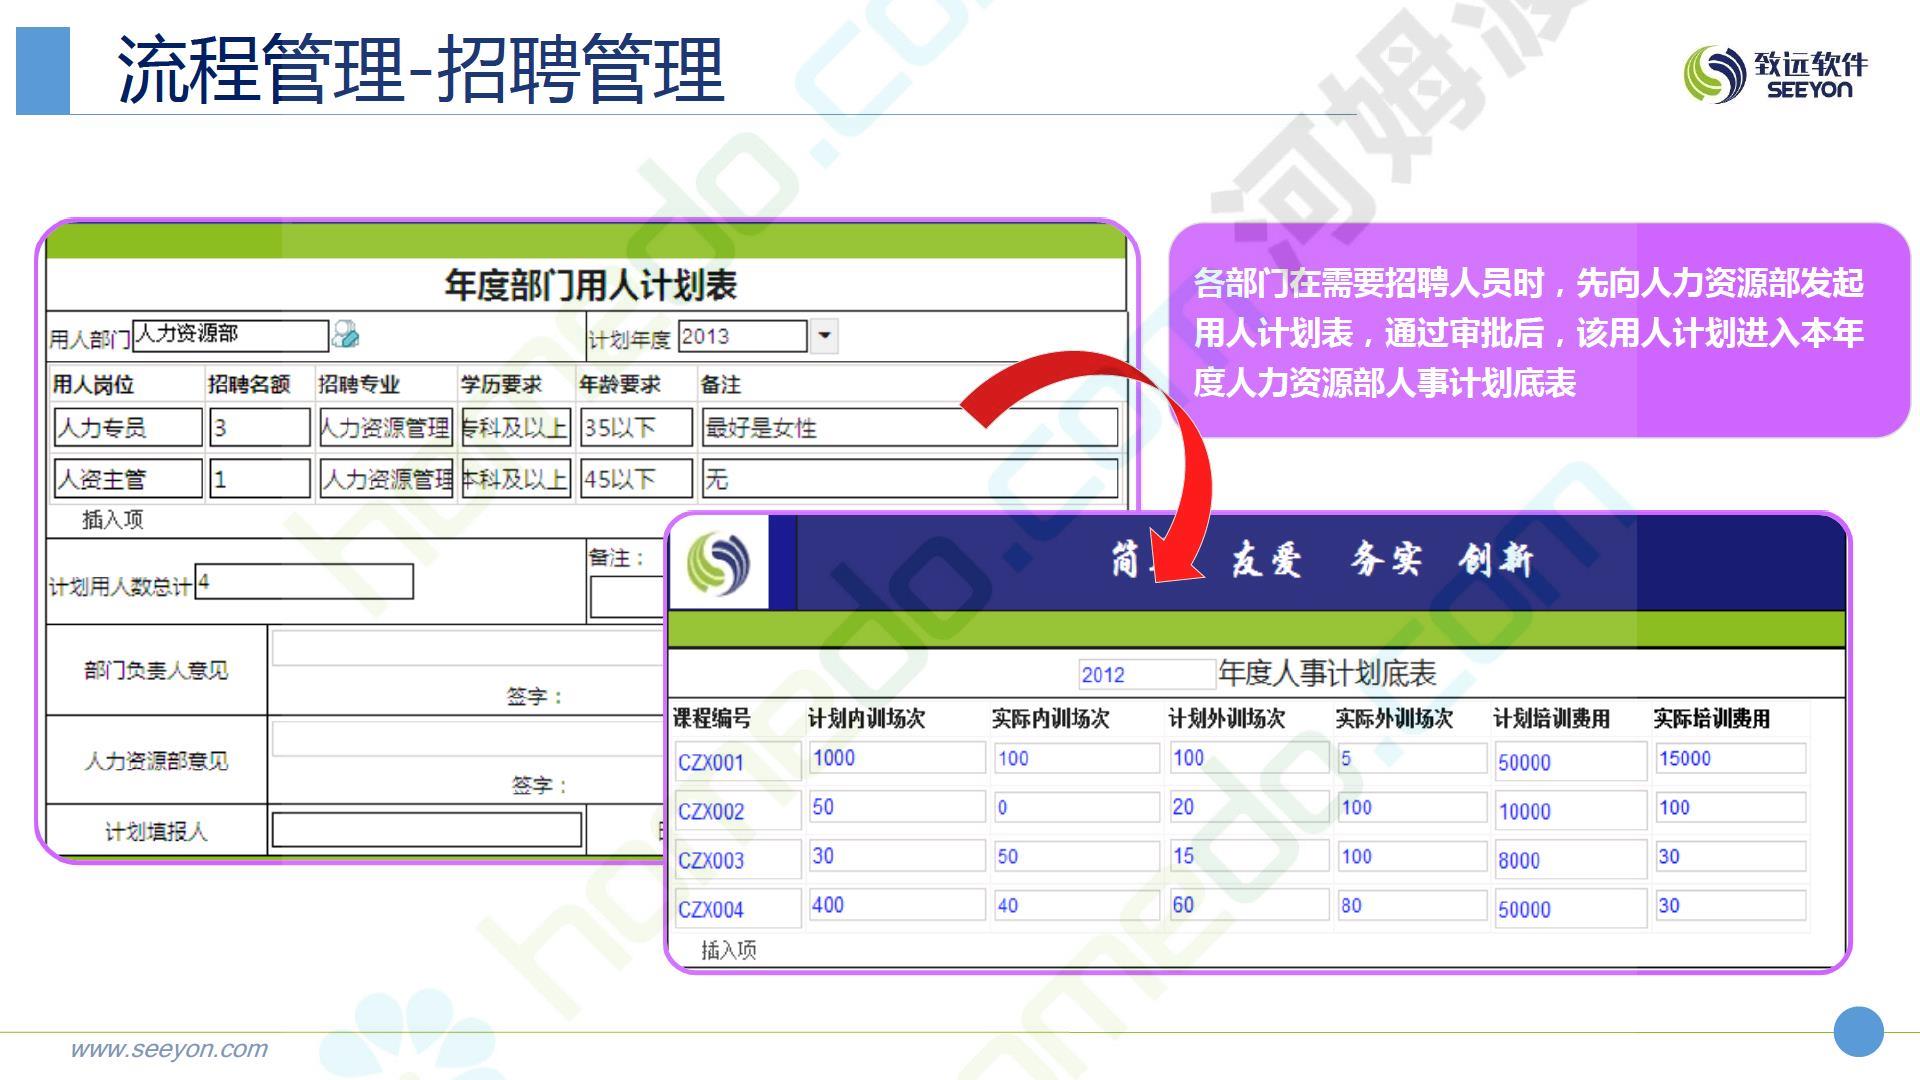Click 计划内训场次 value 400 for CZX004
Screen dimensions: 1920x1080
tap(897, 905)
